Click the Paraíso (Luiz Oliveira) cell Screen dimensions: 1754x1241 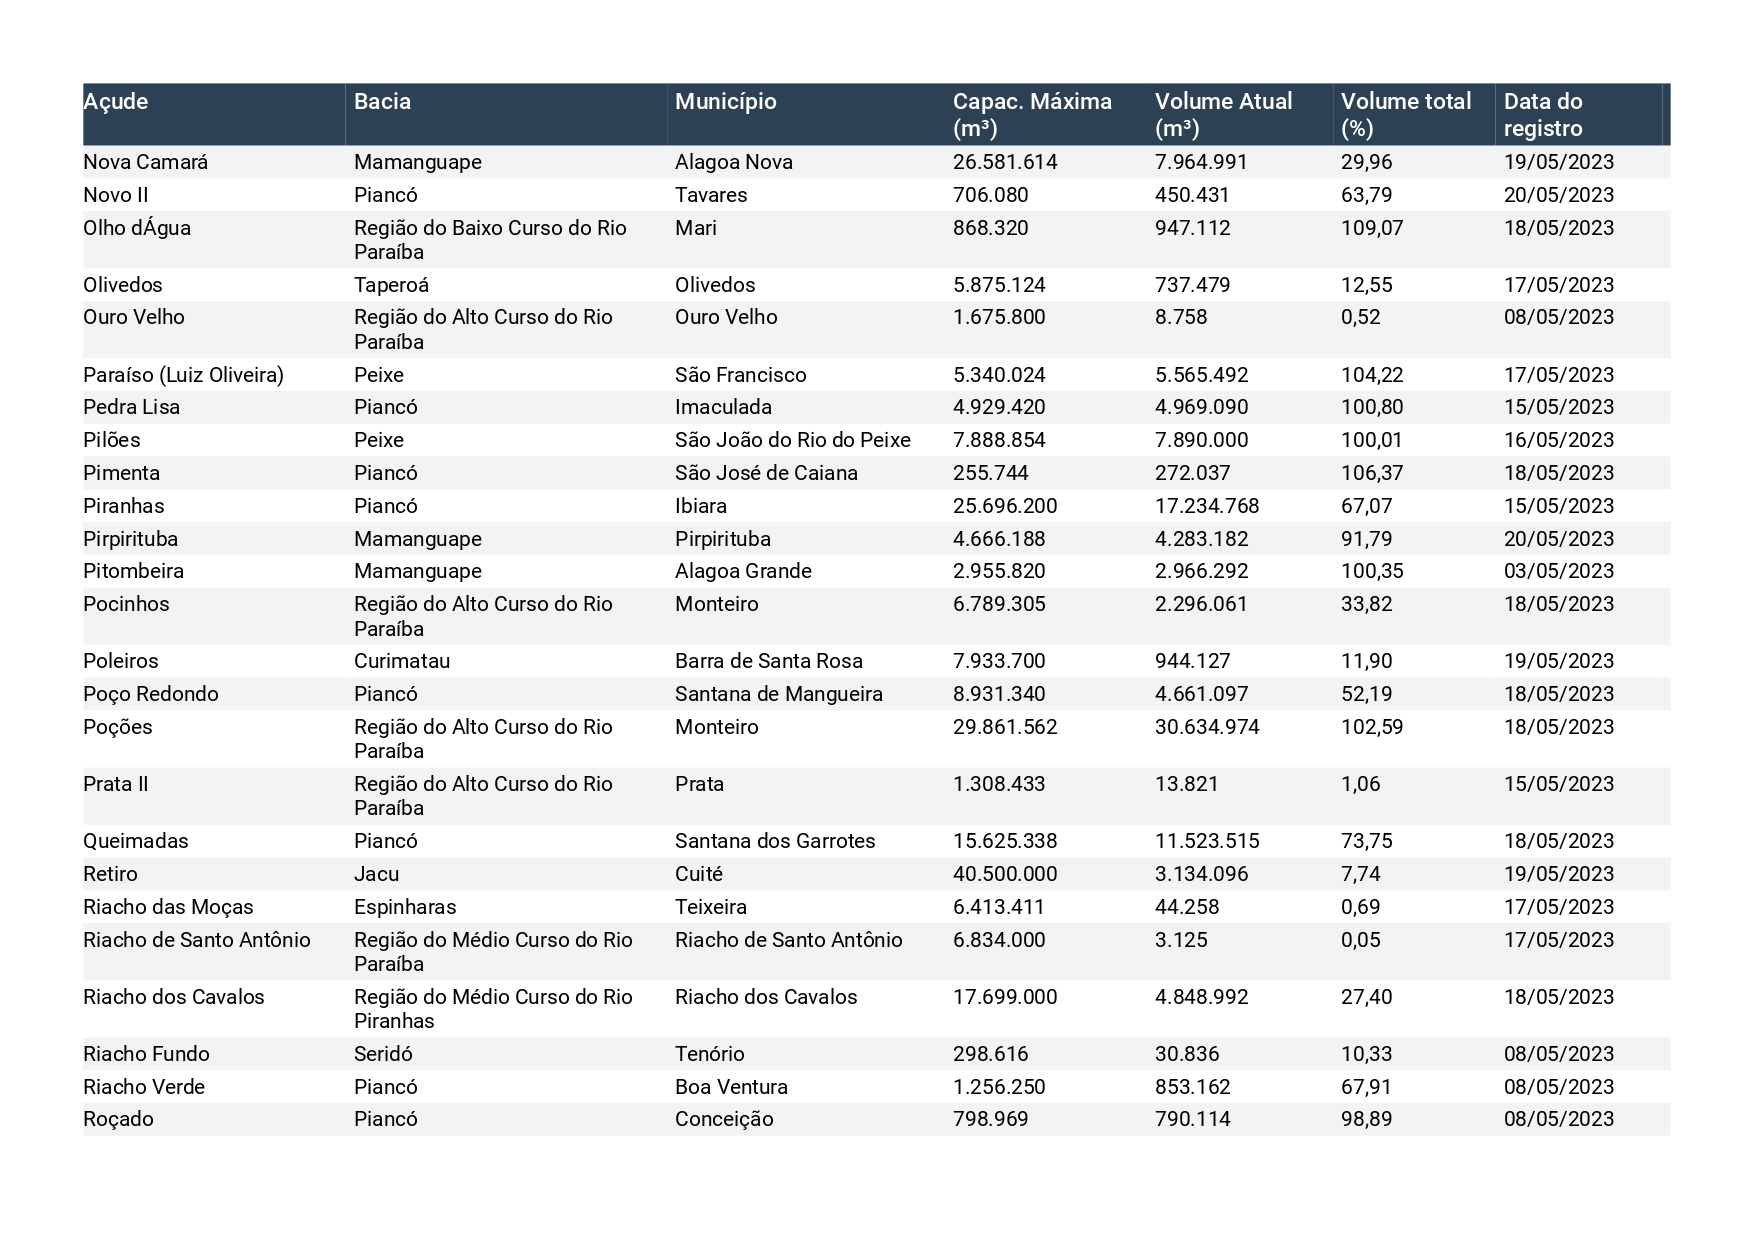pyautogui.click(x=183, y=375)
